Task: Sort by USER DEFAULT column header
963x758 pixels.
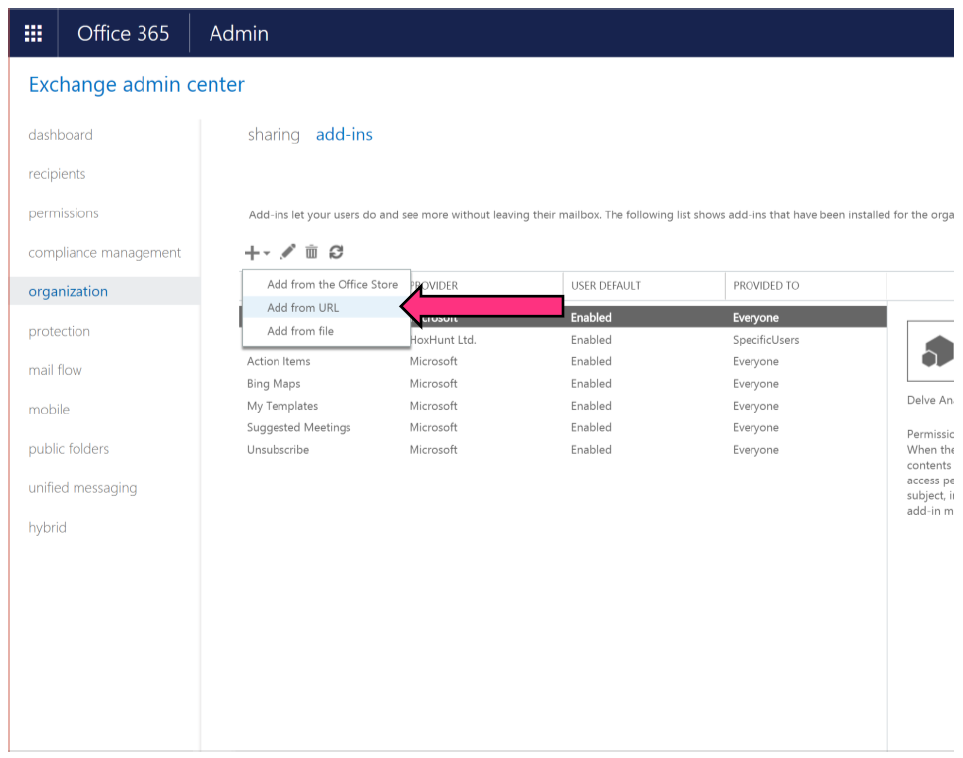Action: pos(606,286)
